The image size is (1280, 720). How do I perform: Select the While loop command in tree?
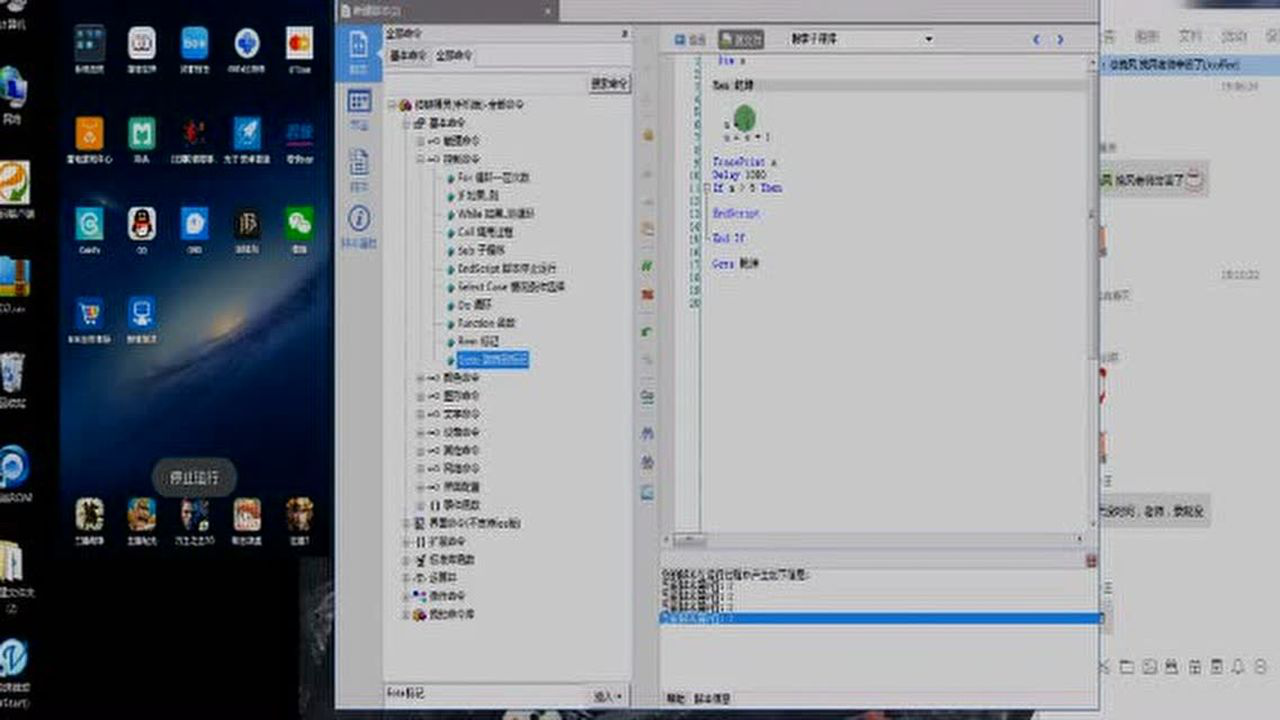click(496, 214)
